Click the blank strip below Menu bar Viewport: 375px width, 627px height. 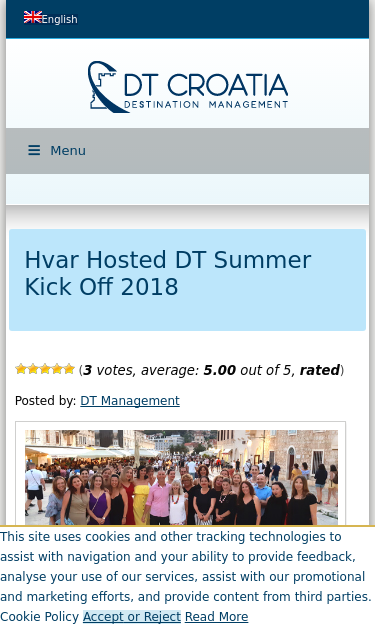point(188,189)
